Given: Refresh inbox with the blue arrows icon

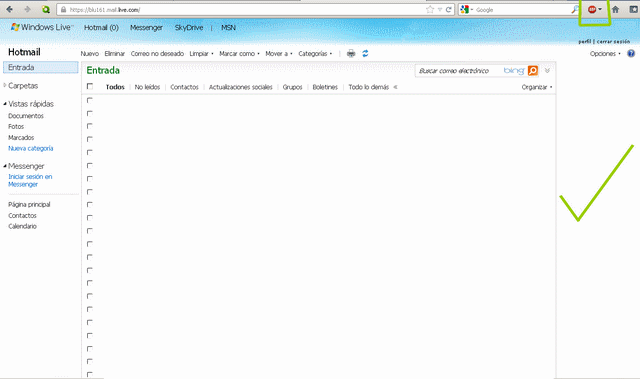Looking at the screenshot, I should click(365, 53).
